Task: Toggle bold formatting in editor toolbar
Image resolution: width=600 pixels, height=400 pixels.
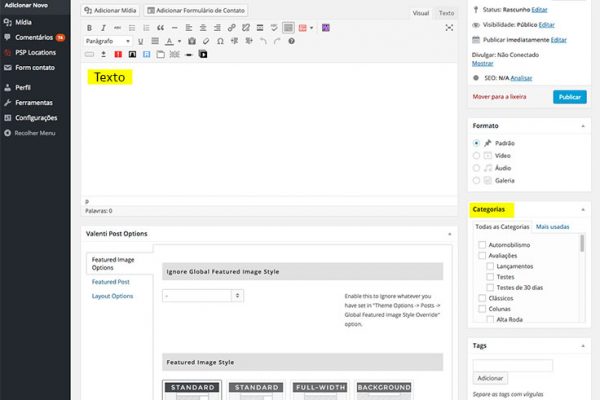Action: (90, 28)
